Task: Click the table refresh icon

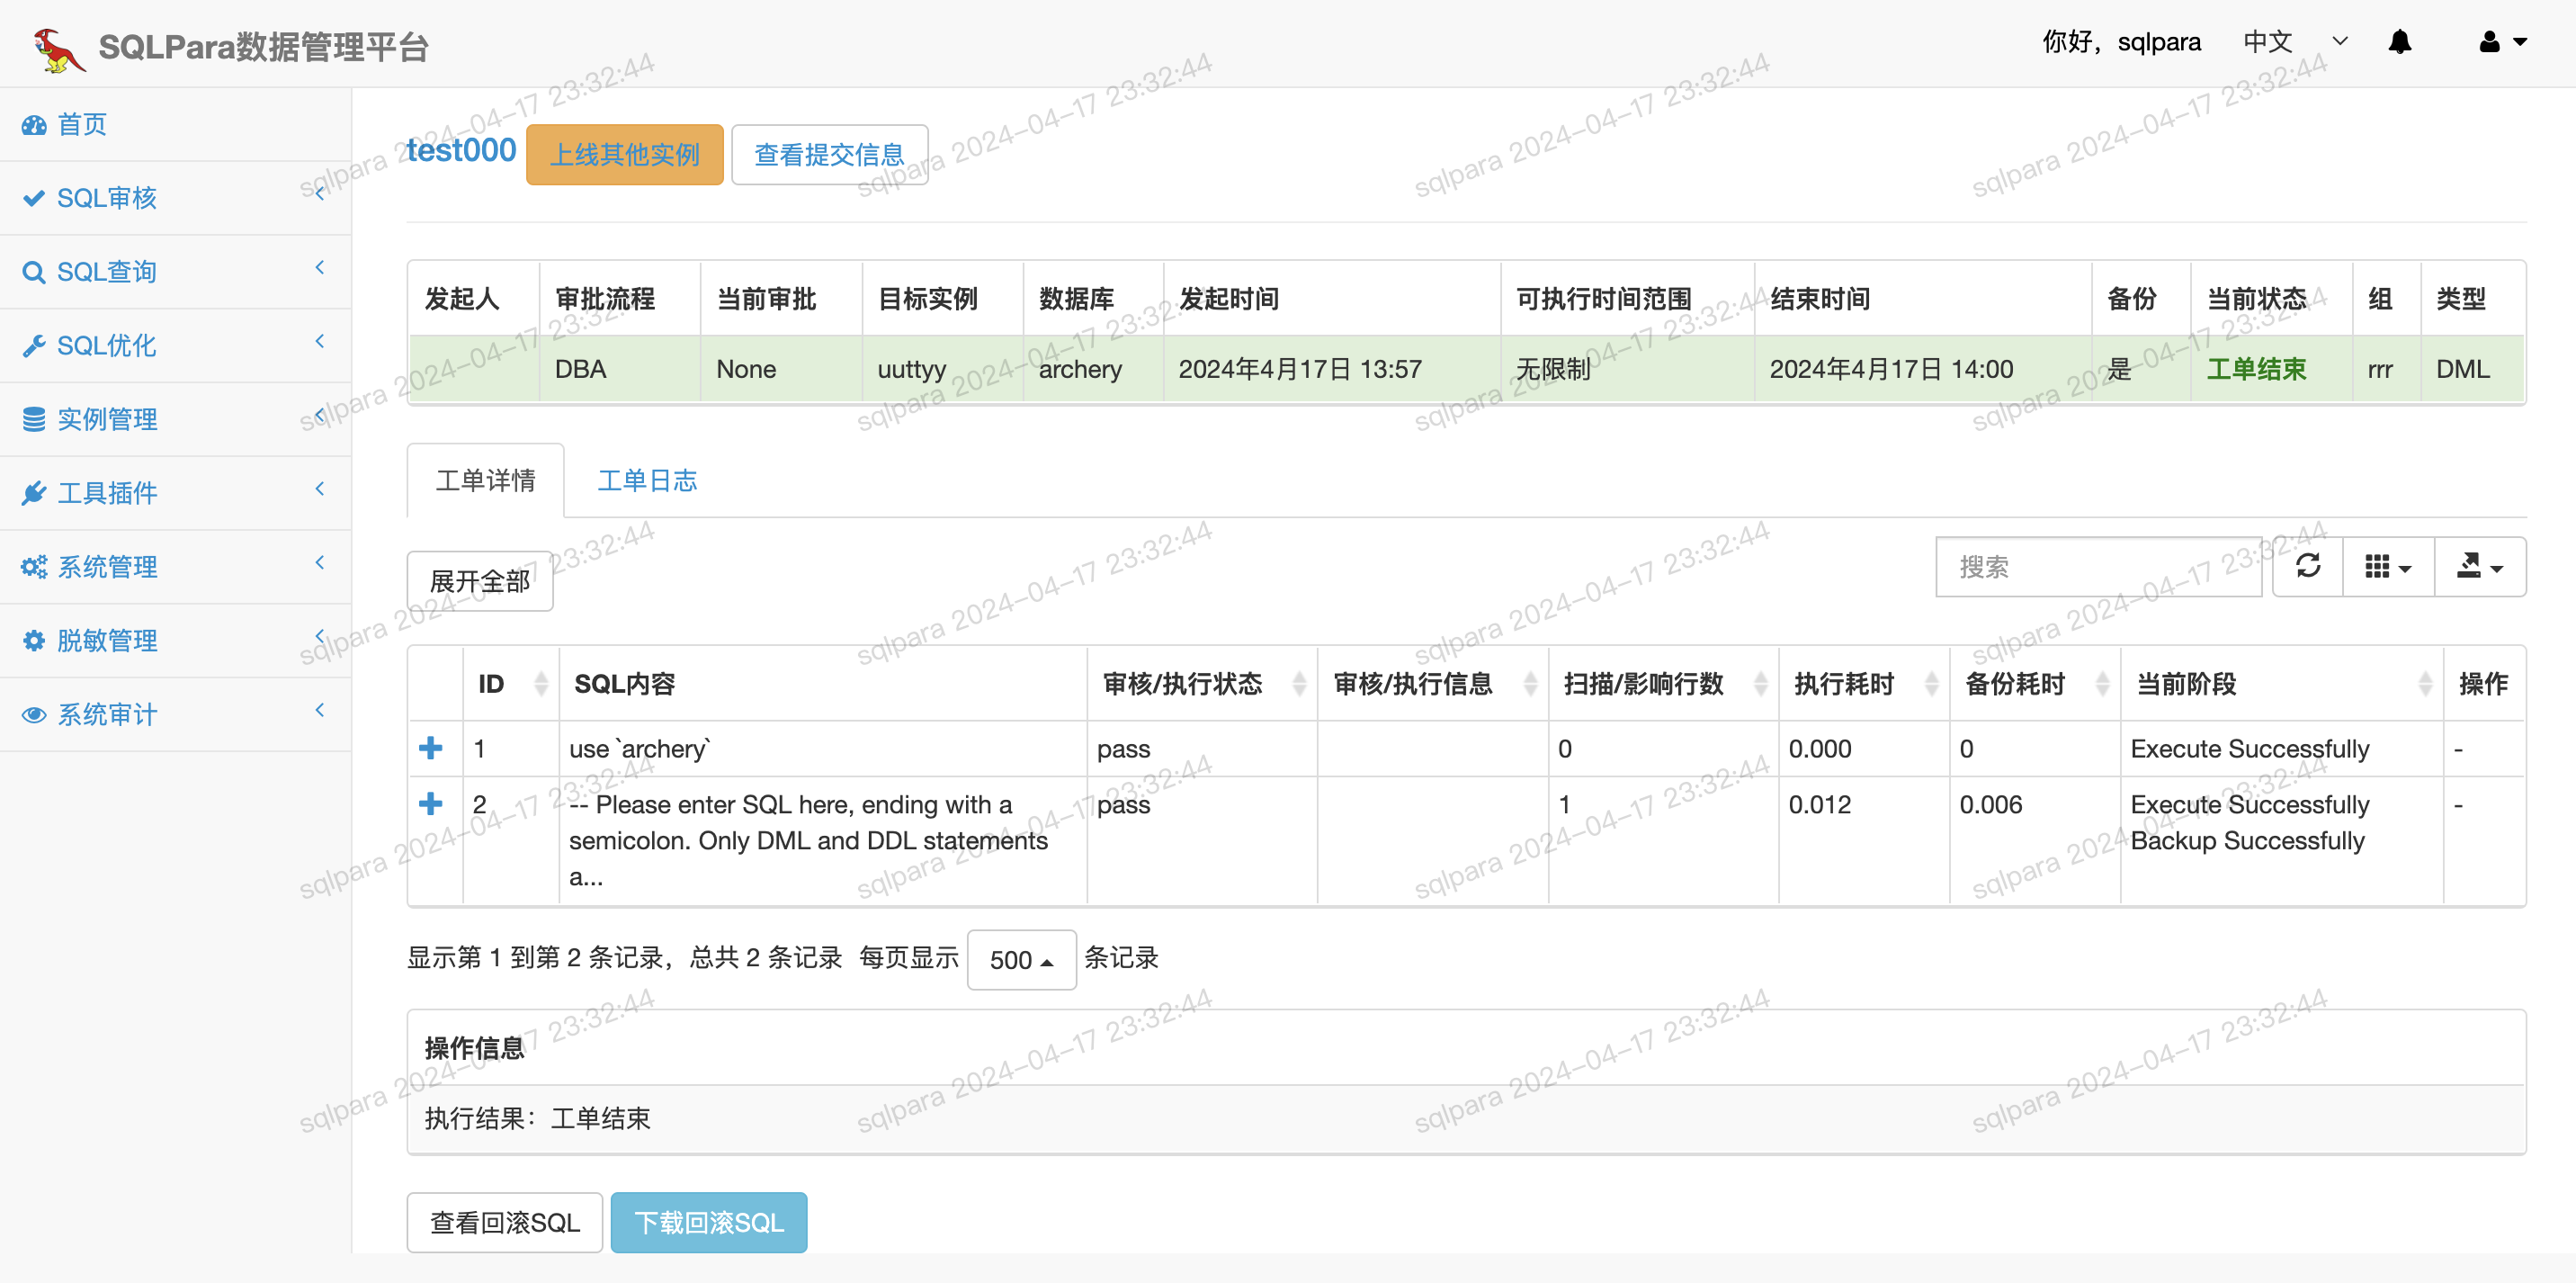Action: pyautogui.click(x=2307, y=566)
